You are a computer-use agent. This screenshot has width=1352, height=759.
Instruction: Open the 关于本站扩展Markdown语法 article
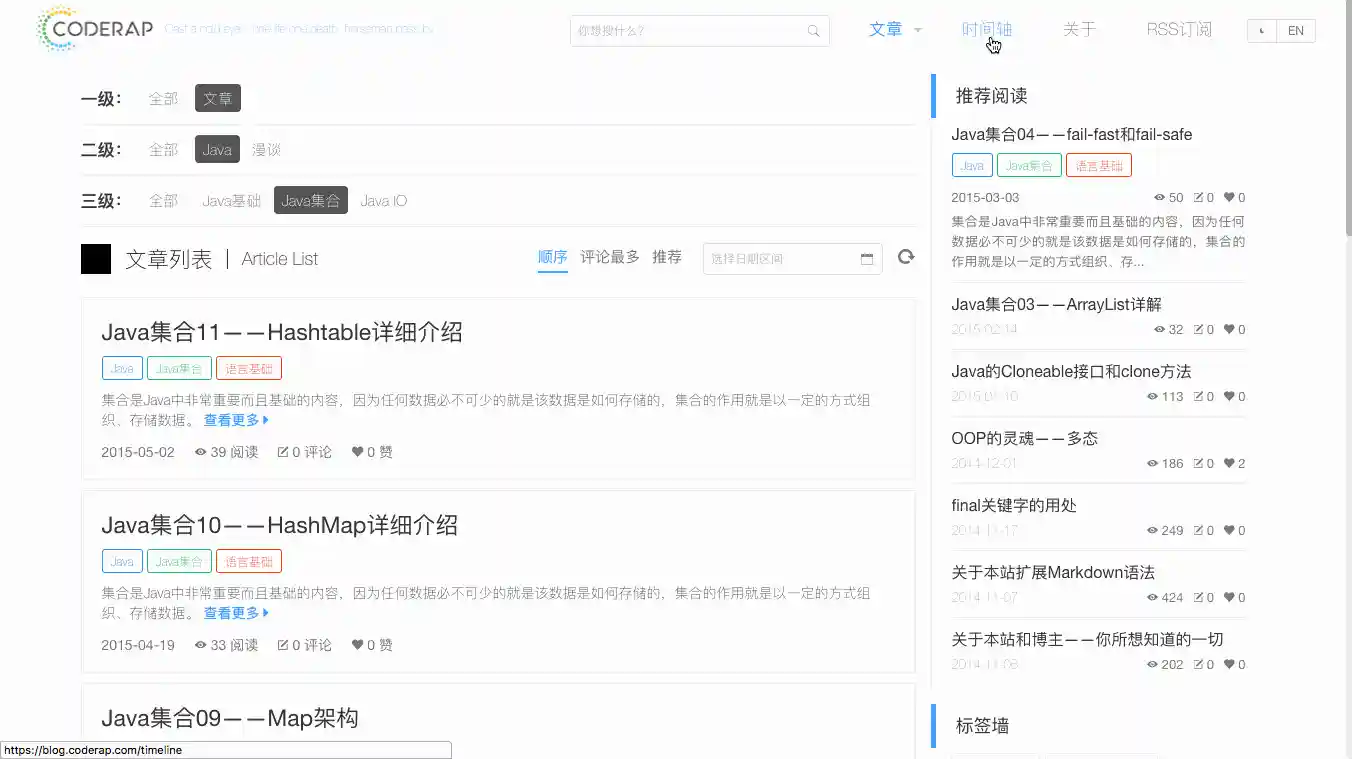1053,573
